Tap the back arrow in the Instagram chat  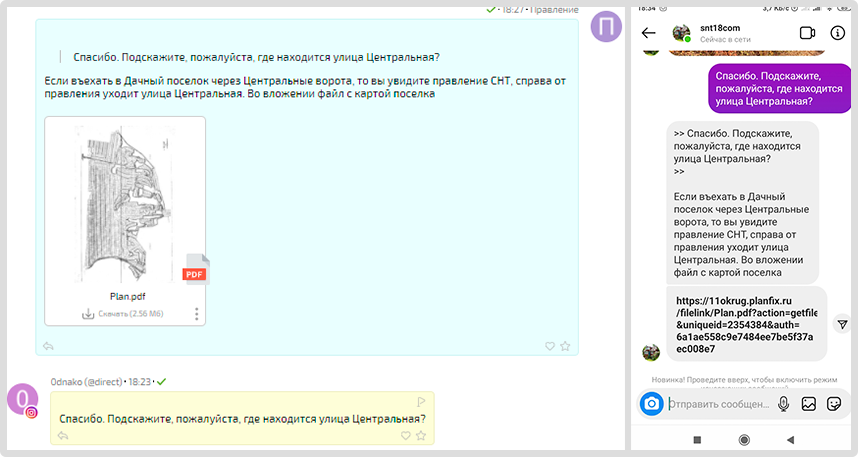click(648, 33)
